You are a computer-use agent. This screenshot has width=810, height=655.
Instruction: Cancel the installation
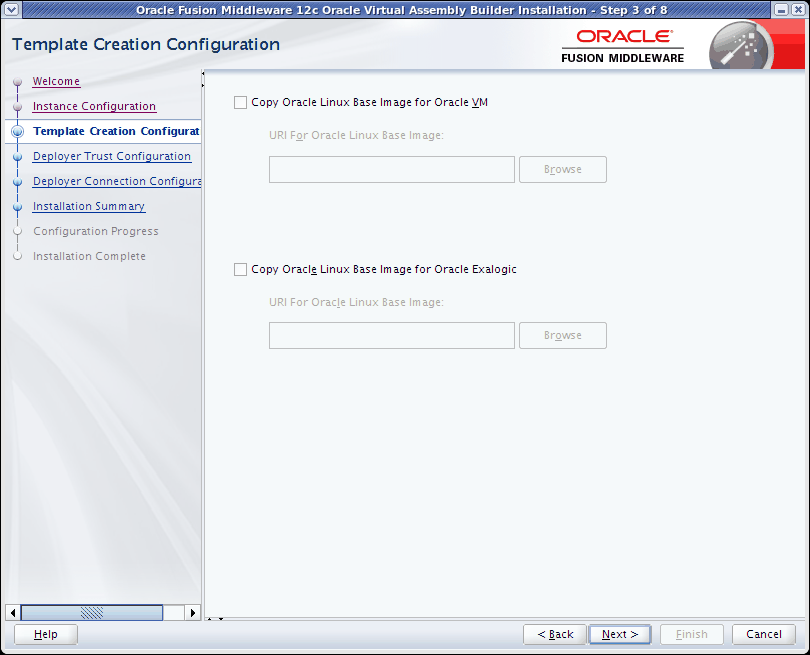click(x=764, y=634)
